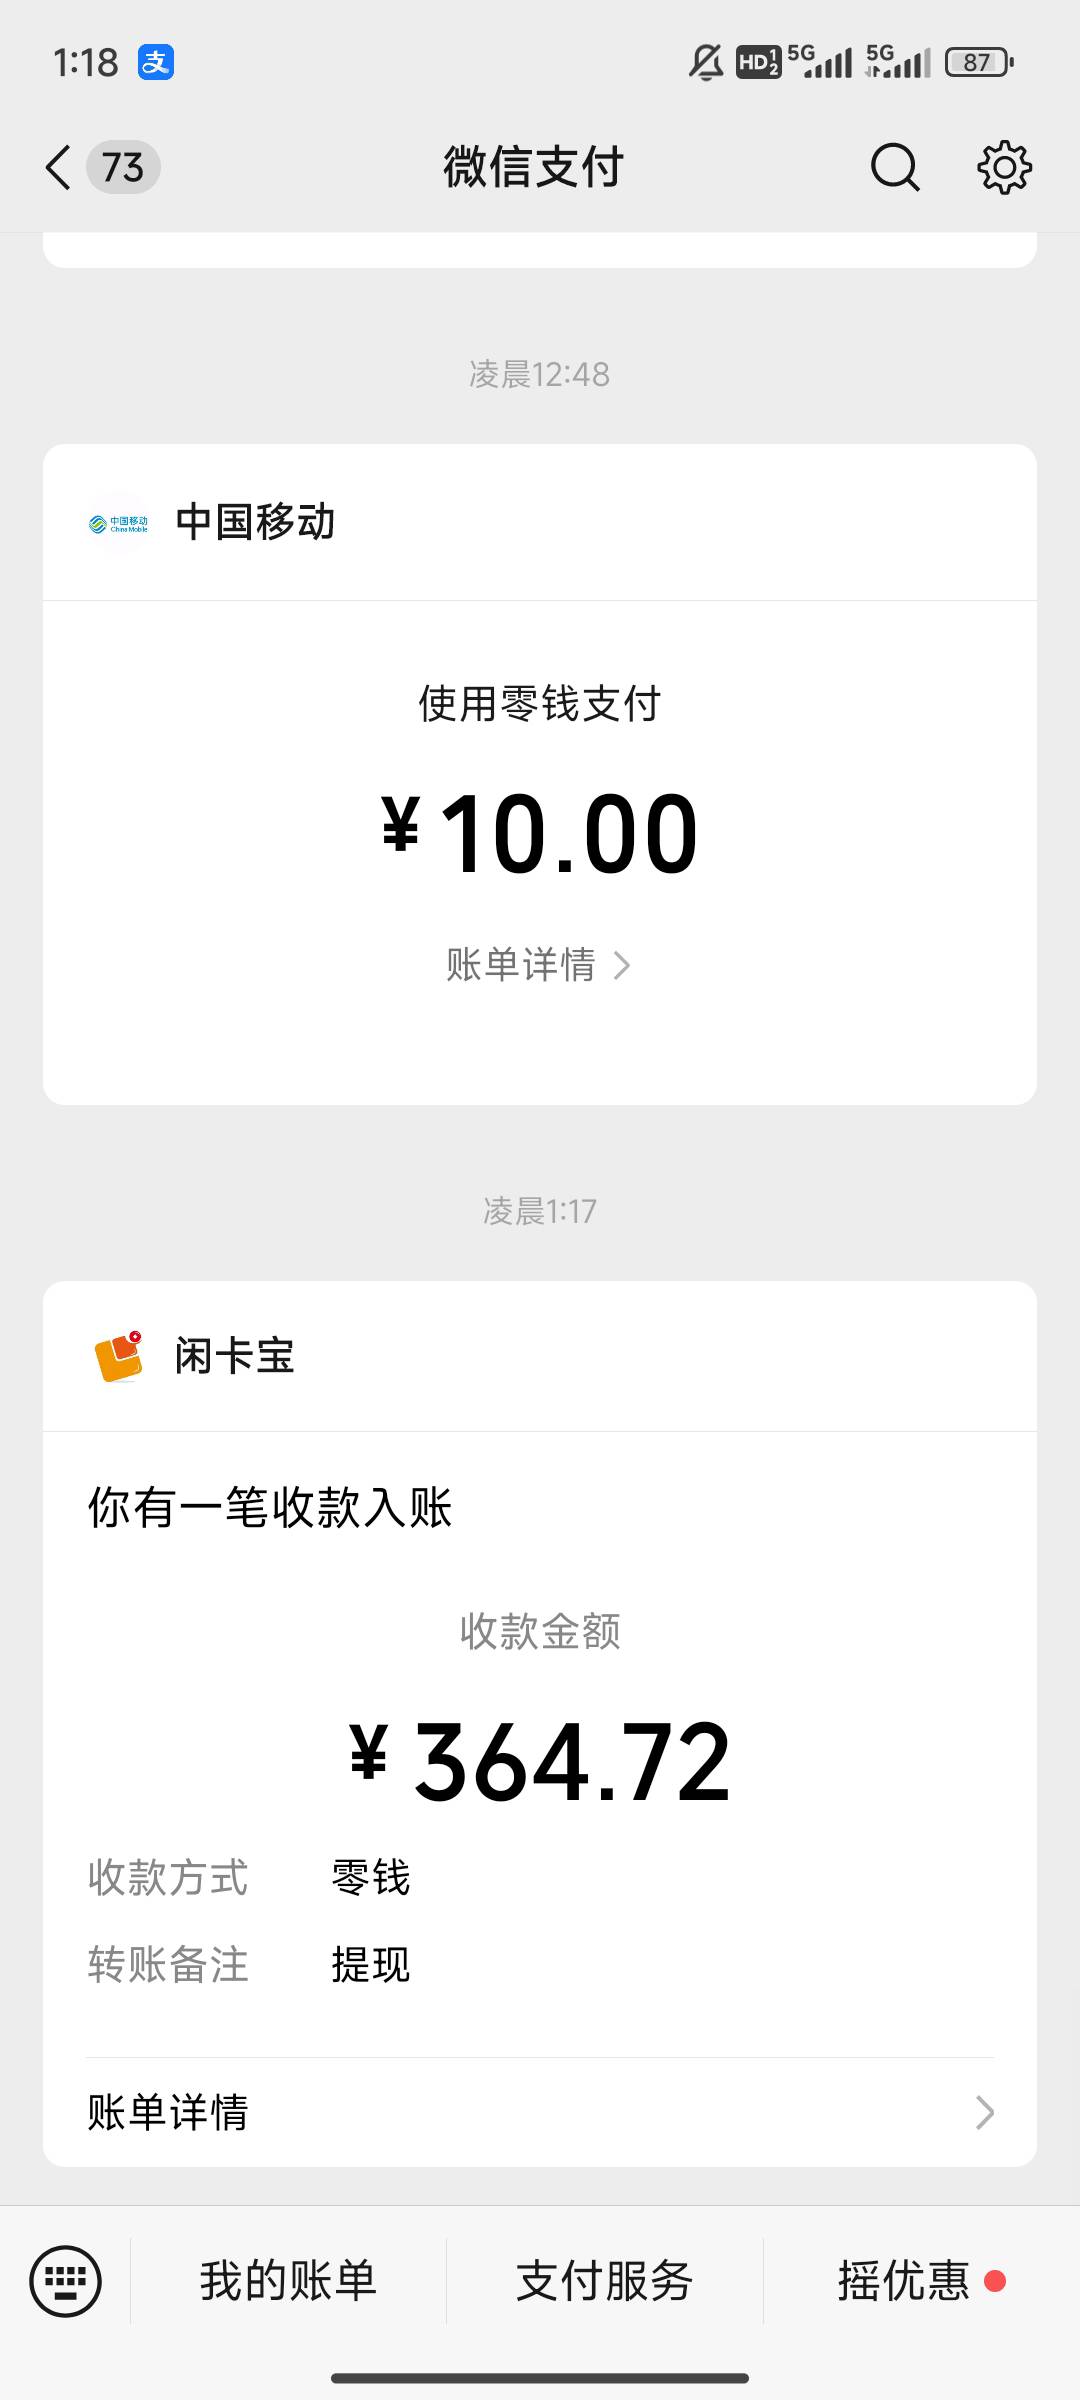Open the 摇优惠 menu
The width and height of the screenshot is (1080, 2400).
[904, 2281]
